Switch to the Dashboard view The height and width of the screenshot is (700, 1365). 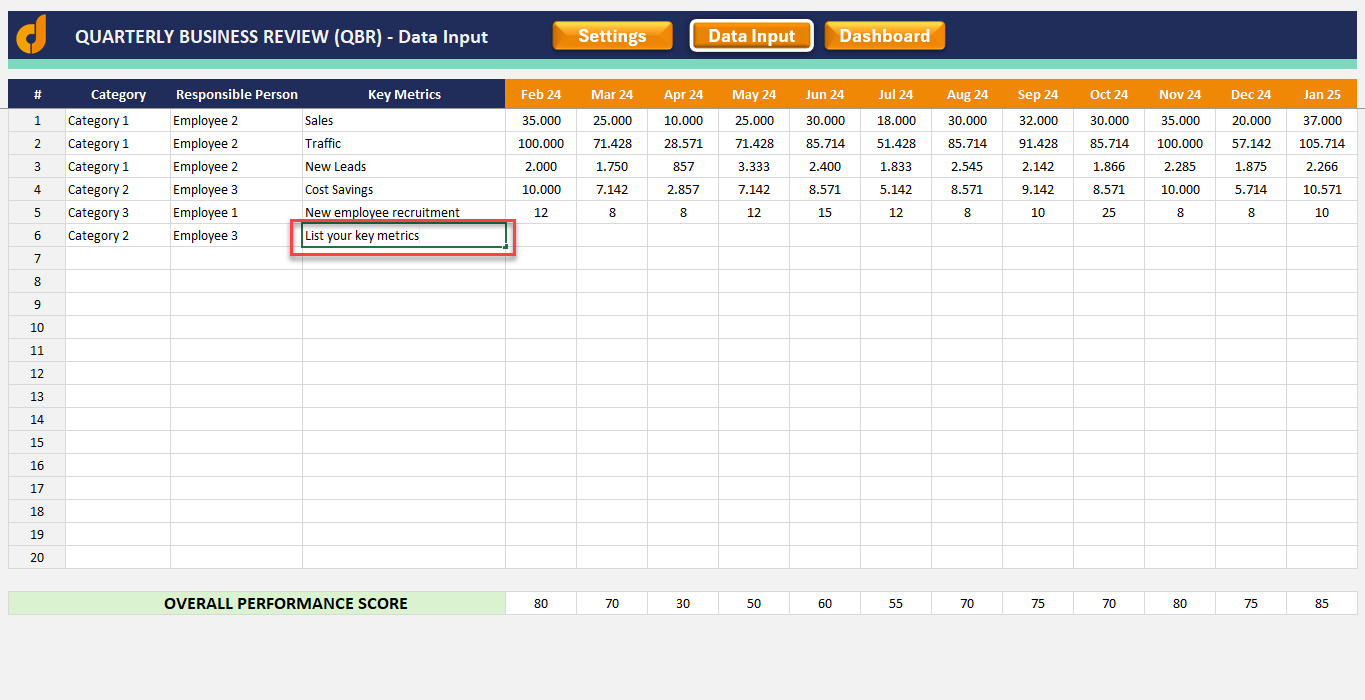pyautogui.click(x=884, y=35)
